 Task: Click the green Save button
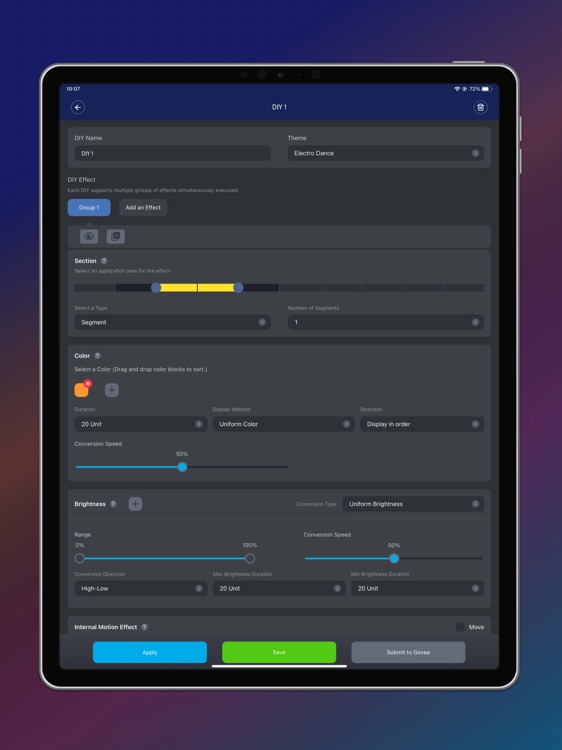click(x=279, y=652)
